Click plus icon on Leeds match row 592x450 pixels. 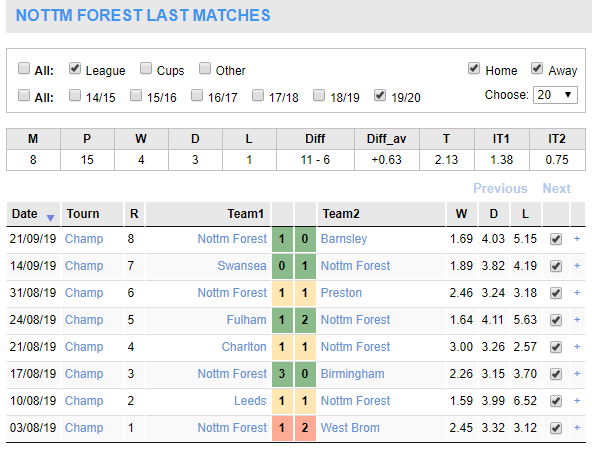[577, 401]
